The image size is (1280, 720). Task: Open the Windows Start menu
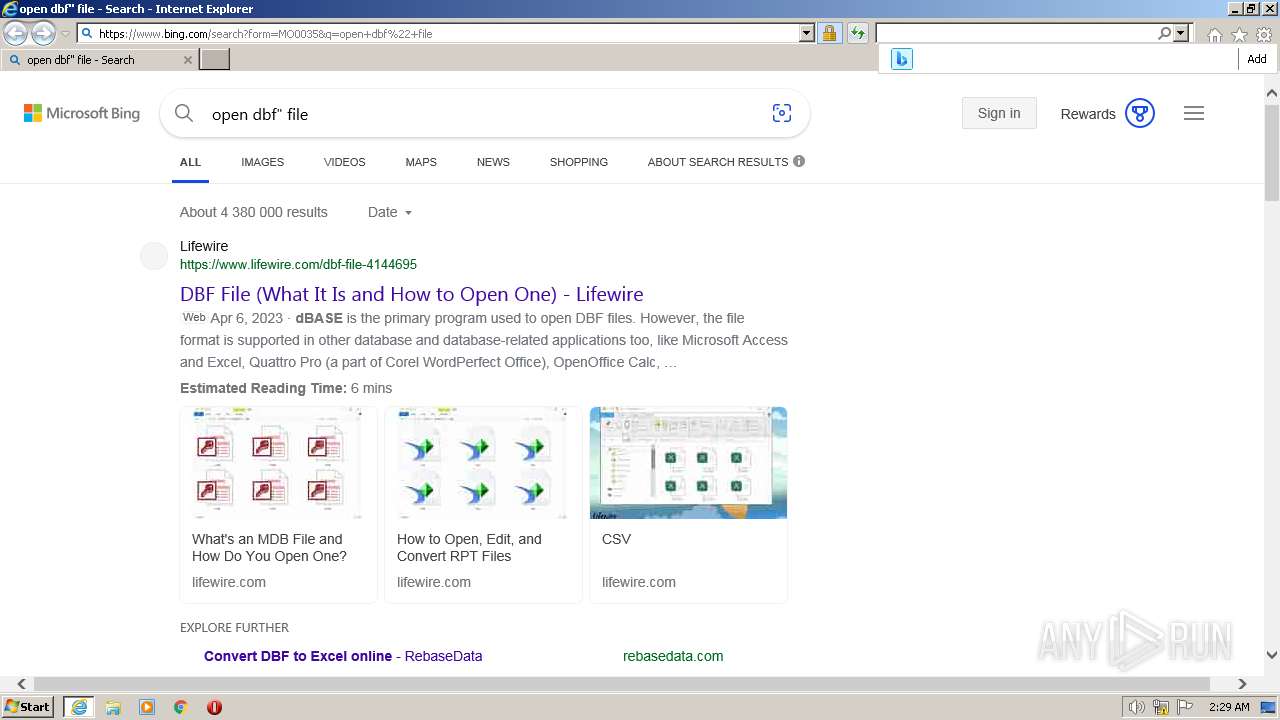tap(27, 707)
